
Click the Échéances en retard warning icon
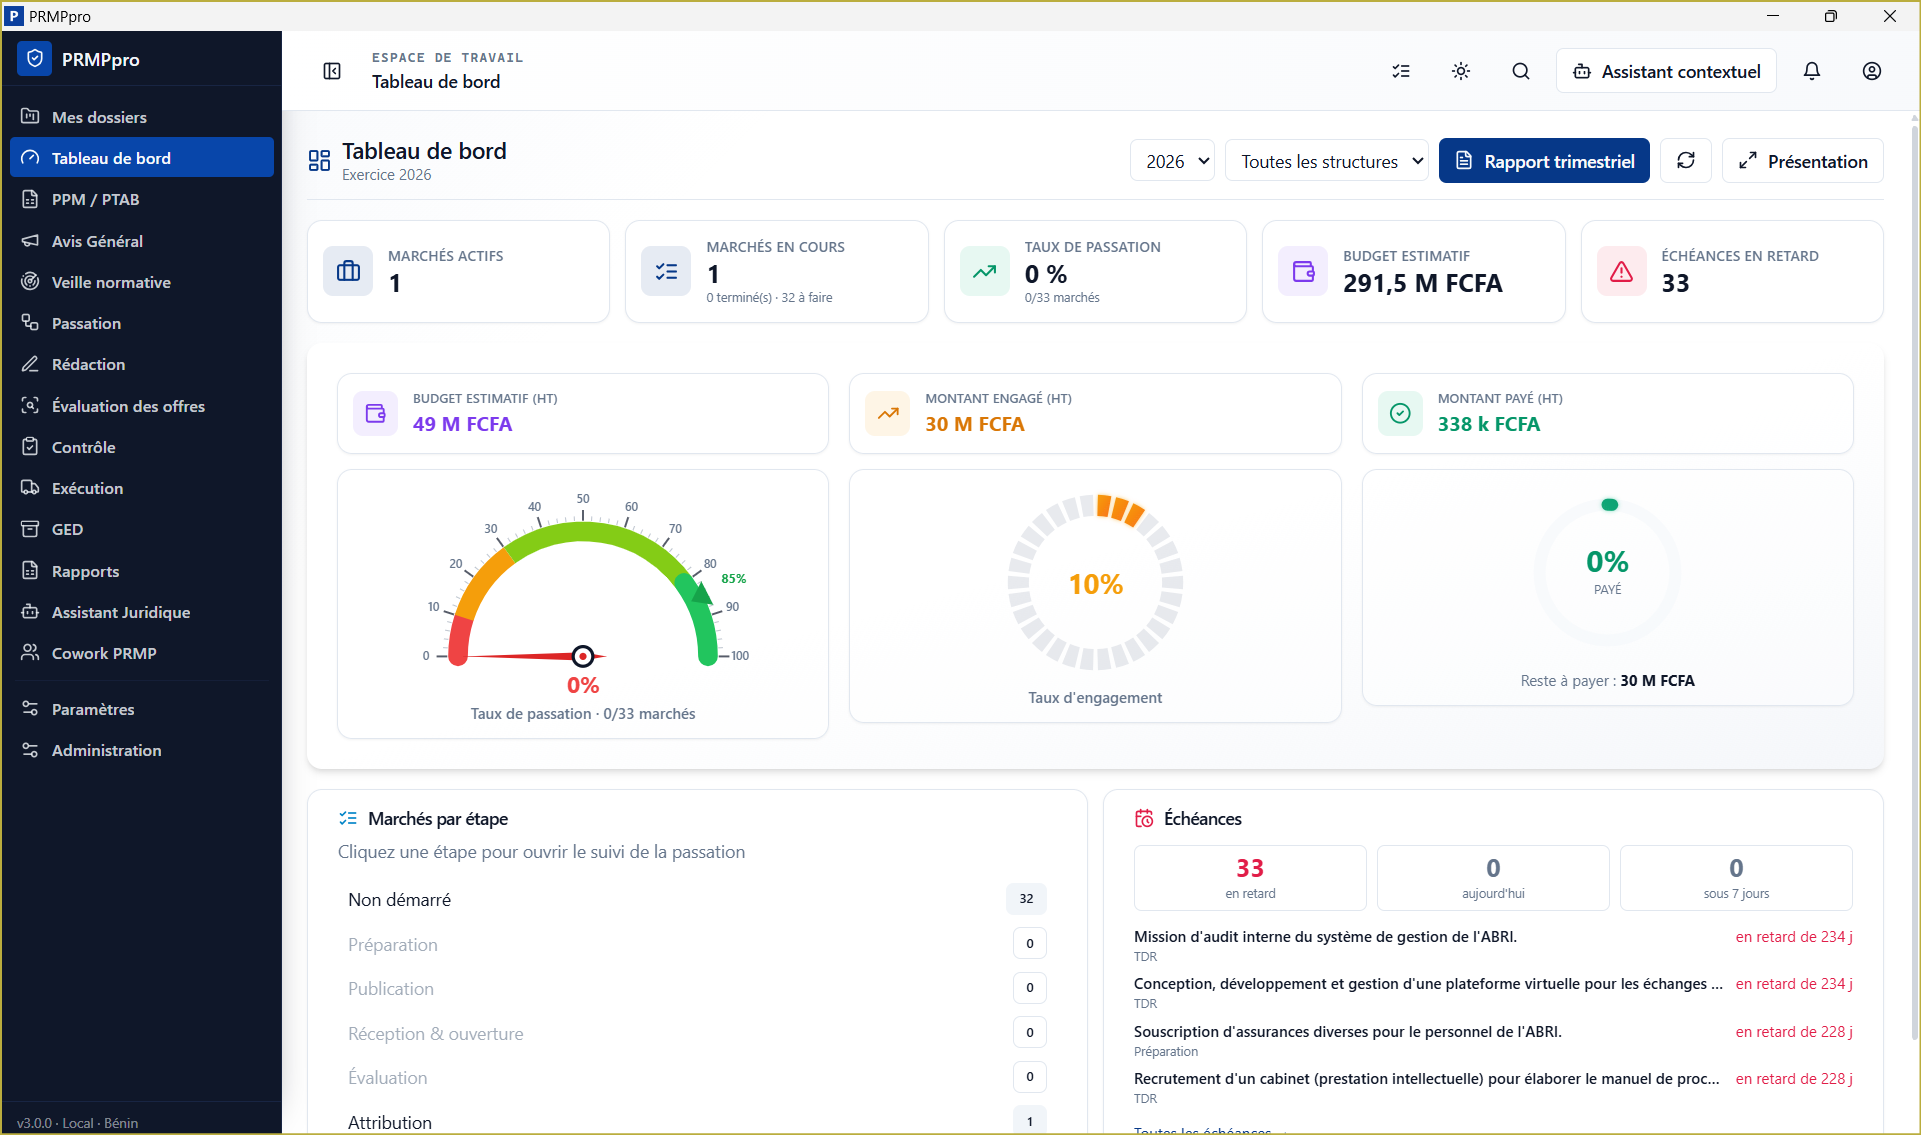1622,271
